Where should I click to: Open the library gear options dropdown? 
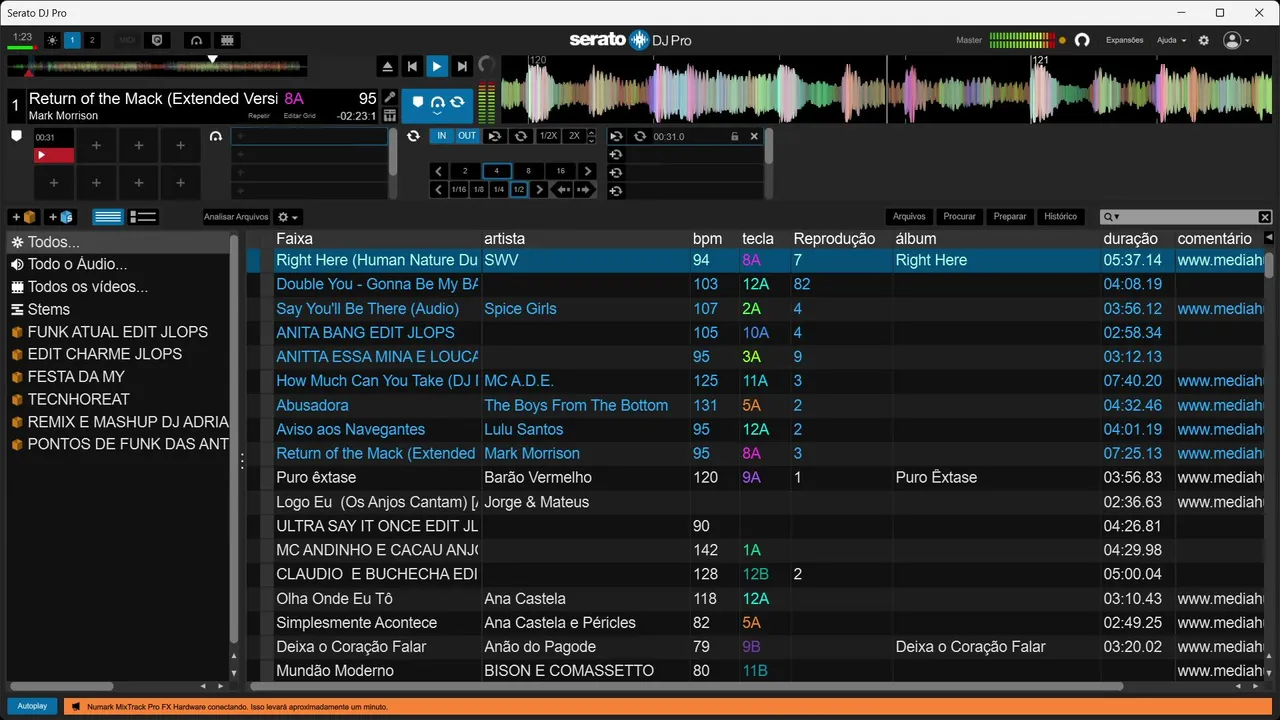click(x=288, y=217)
